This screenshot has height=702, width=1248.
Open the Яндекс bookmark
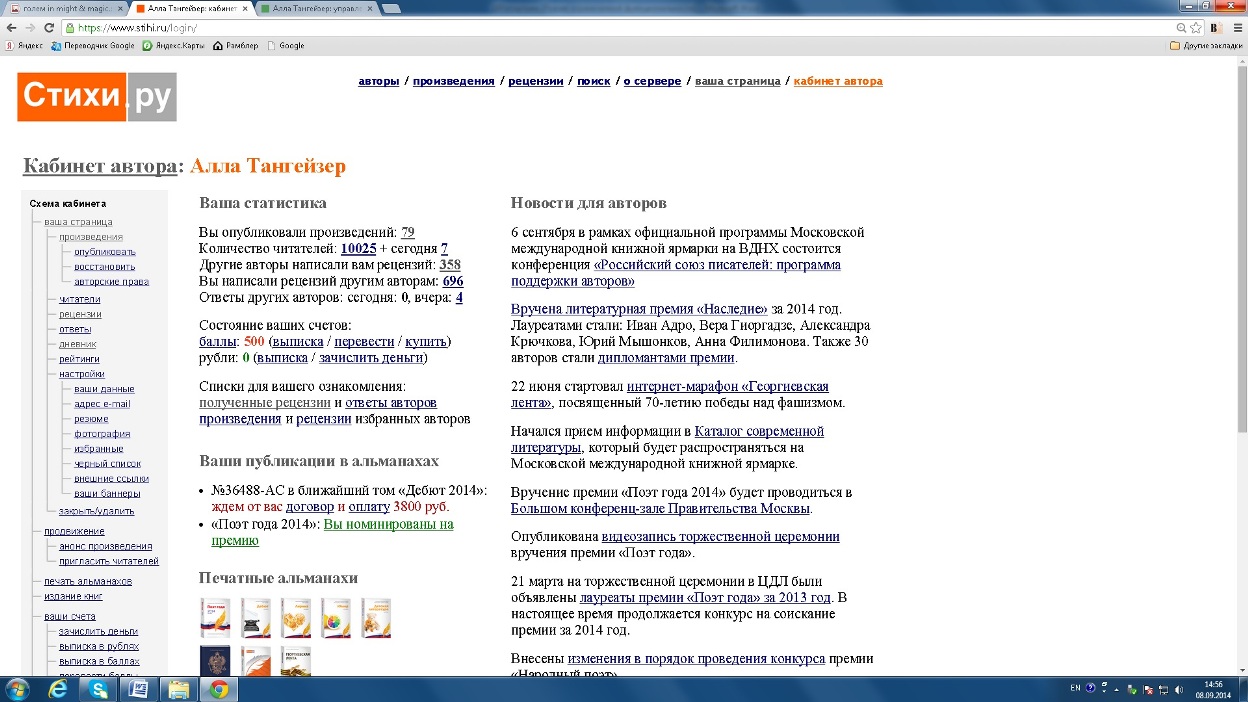pyautogui.click(x=23, y=46)
